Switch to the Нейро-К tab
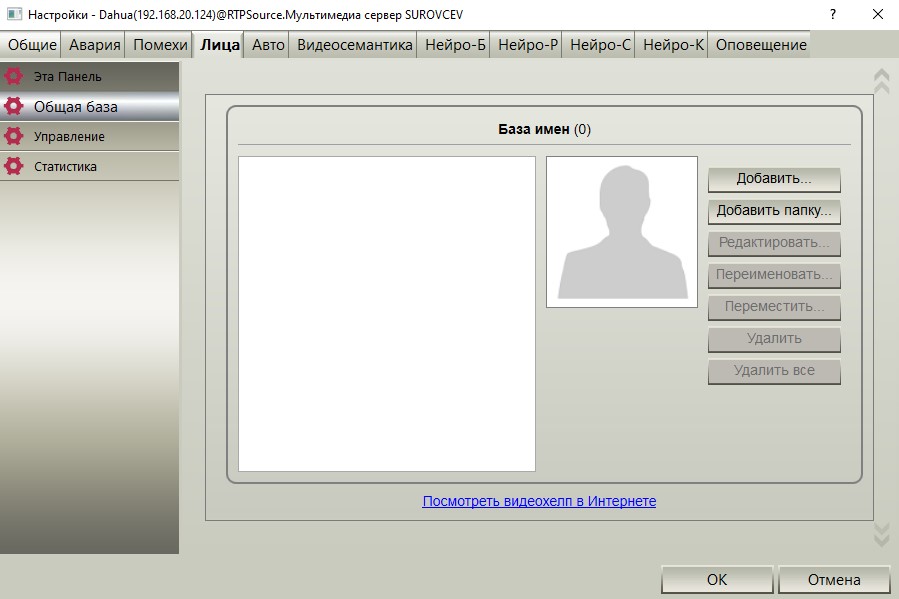899x599 pixels. pos(673,45)
